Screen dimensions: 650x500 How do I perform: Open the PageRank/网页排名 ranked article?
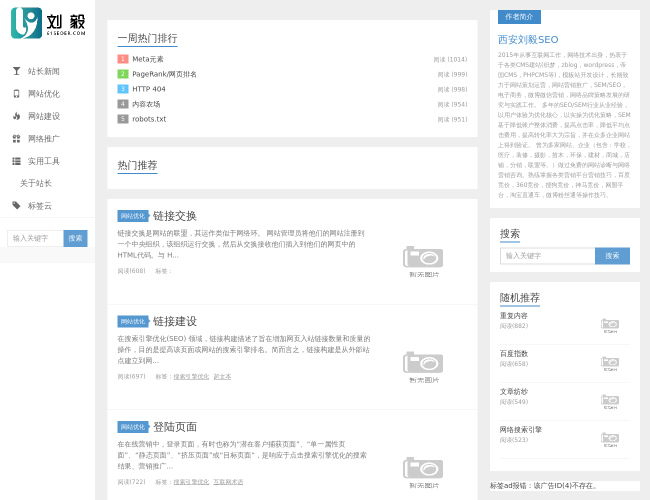point(165,74)
